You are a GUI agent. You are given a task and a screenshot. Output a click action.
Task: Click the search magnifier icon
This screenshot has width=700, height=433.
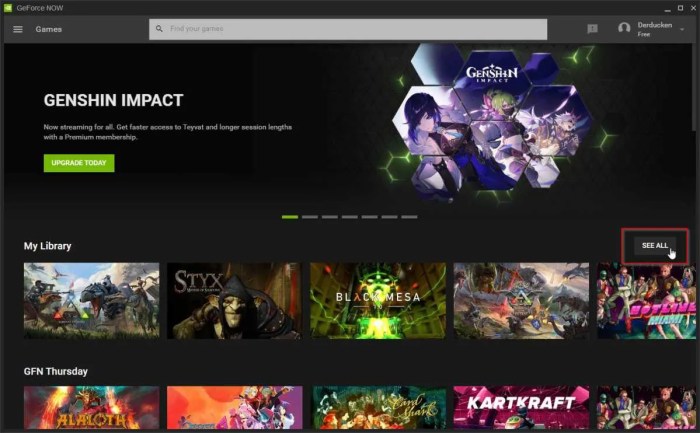(x=159, y=29)
